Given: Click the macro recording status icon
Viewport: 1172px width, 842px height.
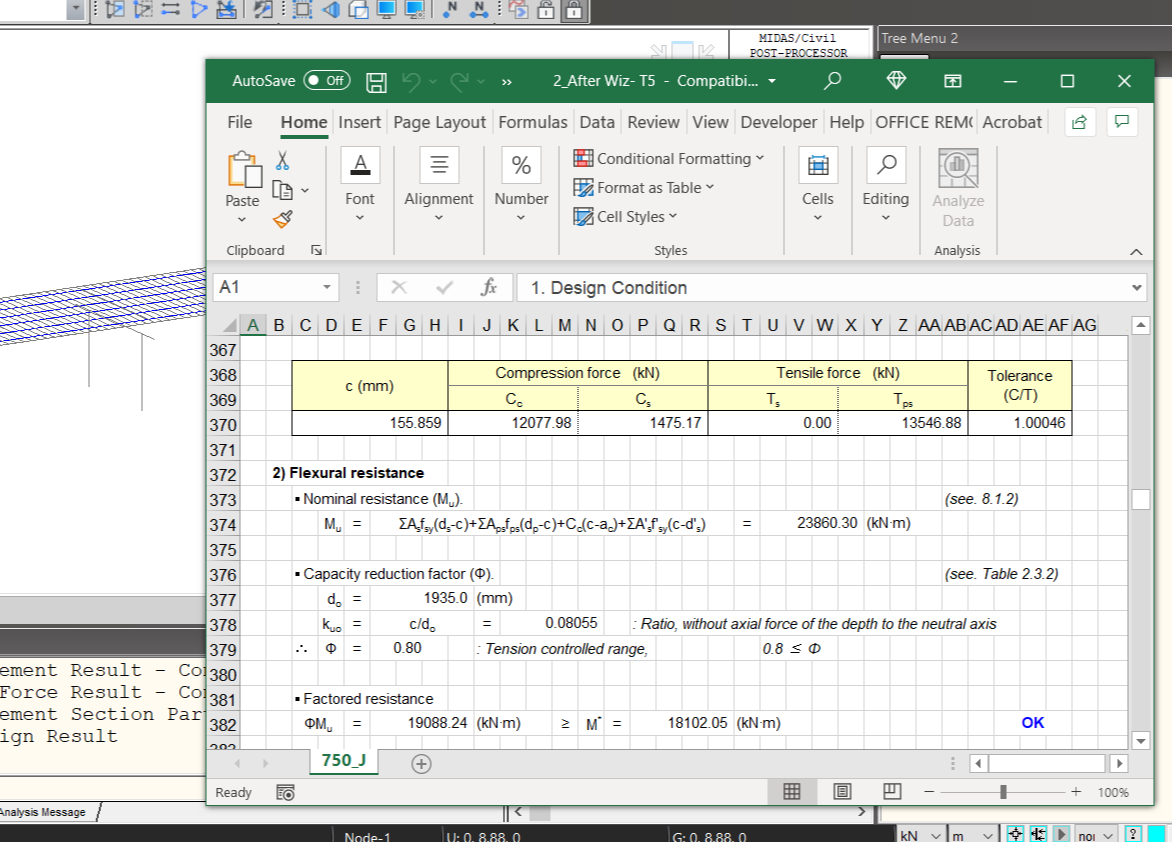Looking at the screenshot, I should [x=286, y=792].
